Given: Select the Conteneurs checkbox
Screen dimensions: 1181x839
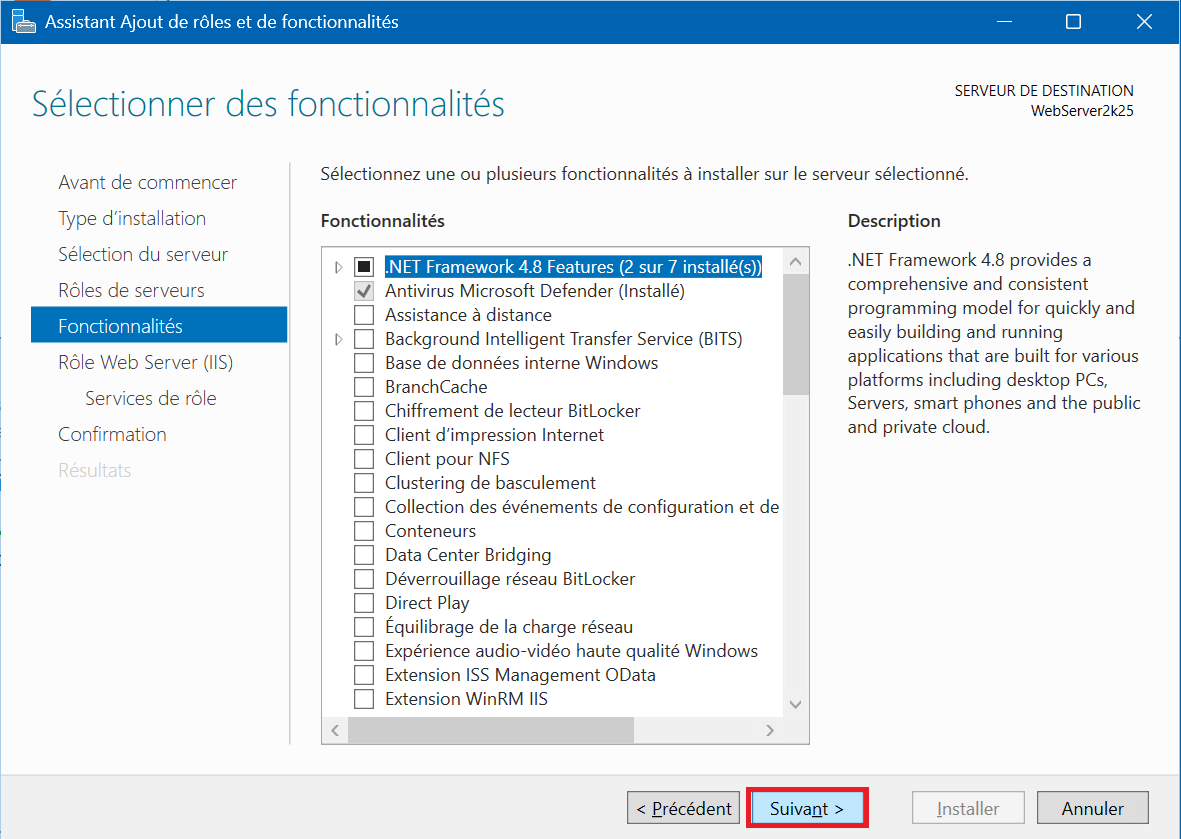Looking at the screenshot, I should [364, 531].
